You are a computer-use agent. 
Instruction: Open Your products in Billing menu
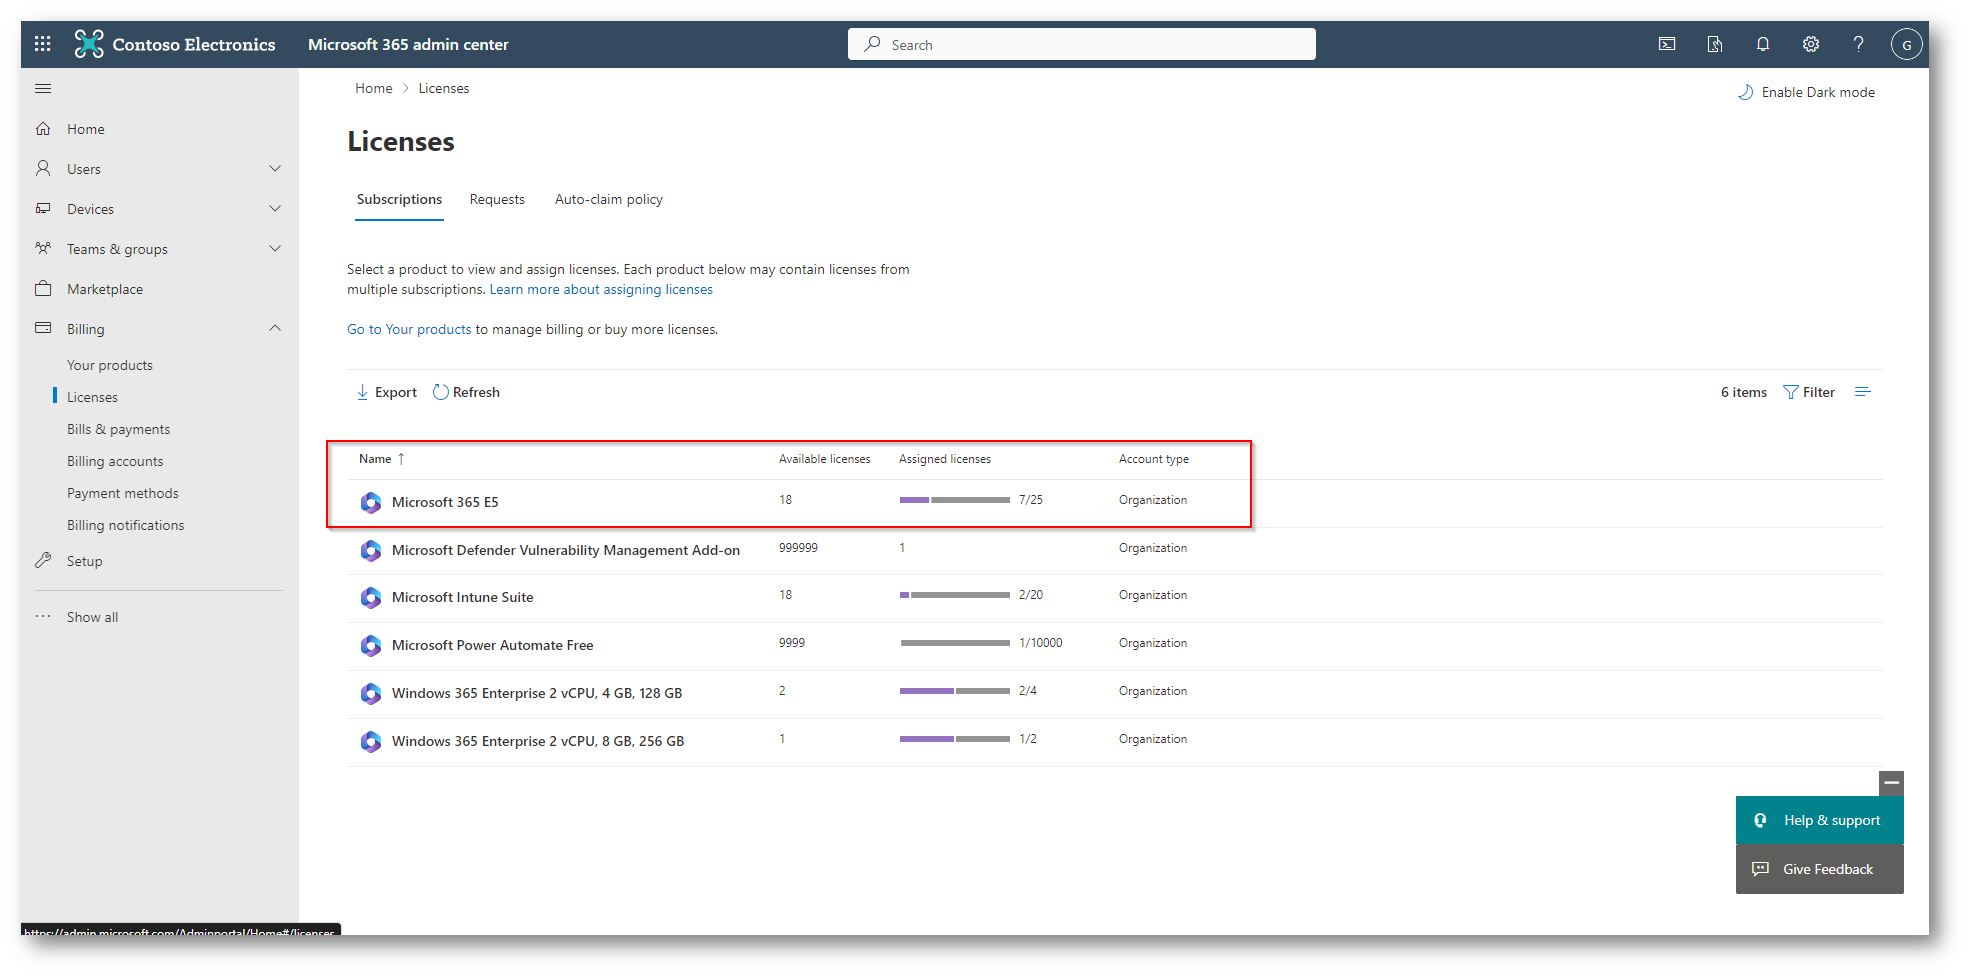(110, 365)
